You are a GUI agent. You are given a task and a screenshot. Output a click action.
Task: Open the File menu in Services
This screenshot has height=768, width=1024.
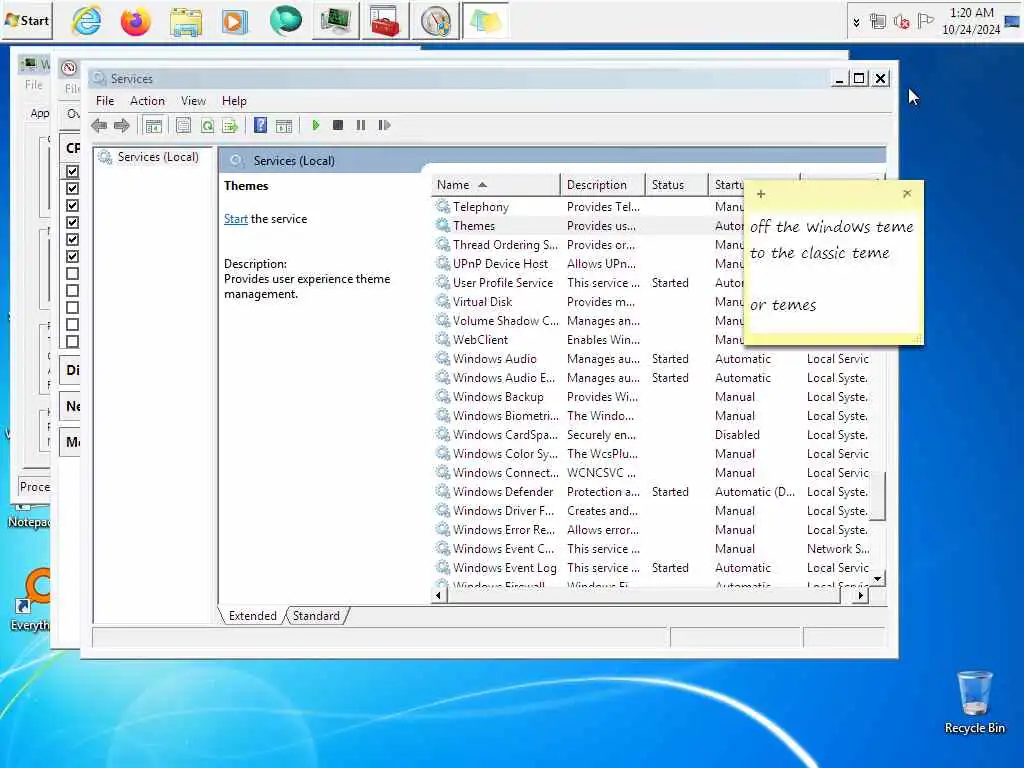(105, 101)
